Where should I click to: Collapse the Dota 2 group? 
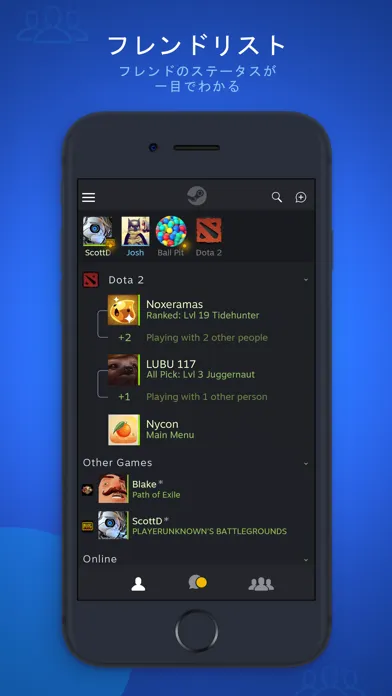tap(306, 280)
